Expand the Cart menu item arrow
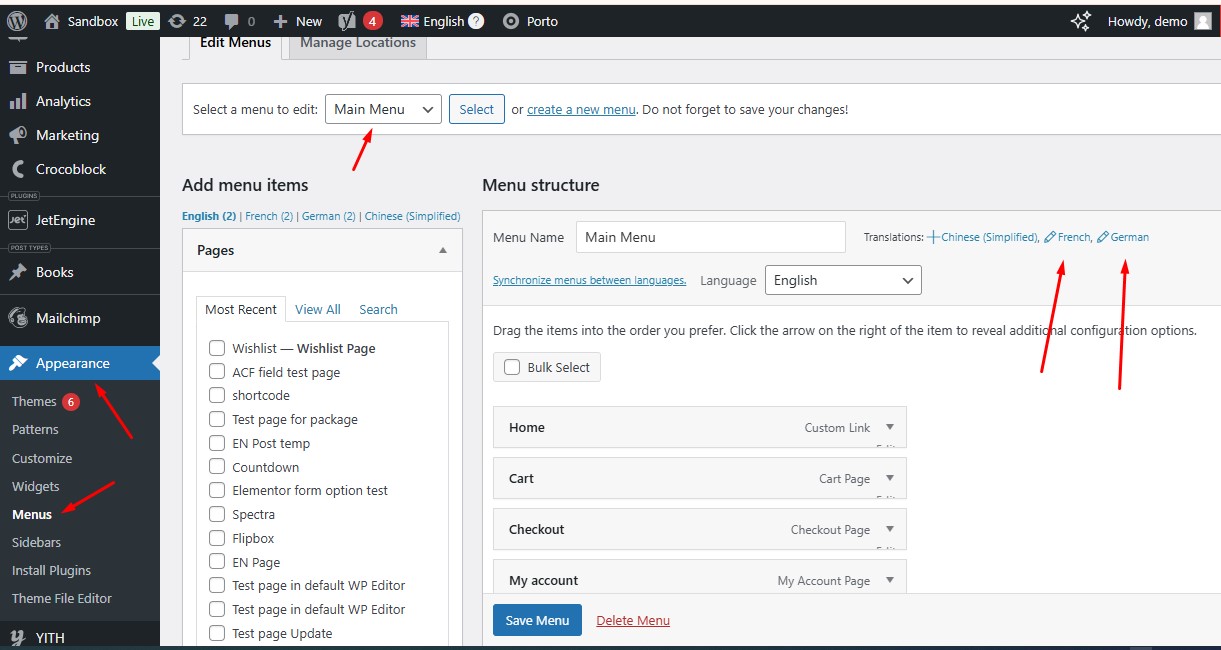 coord(889,478)
